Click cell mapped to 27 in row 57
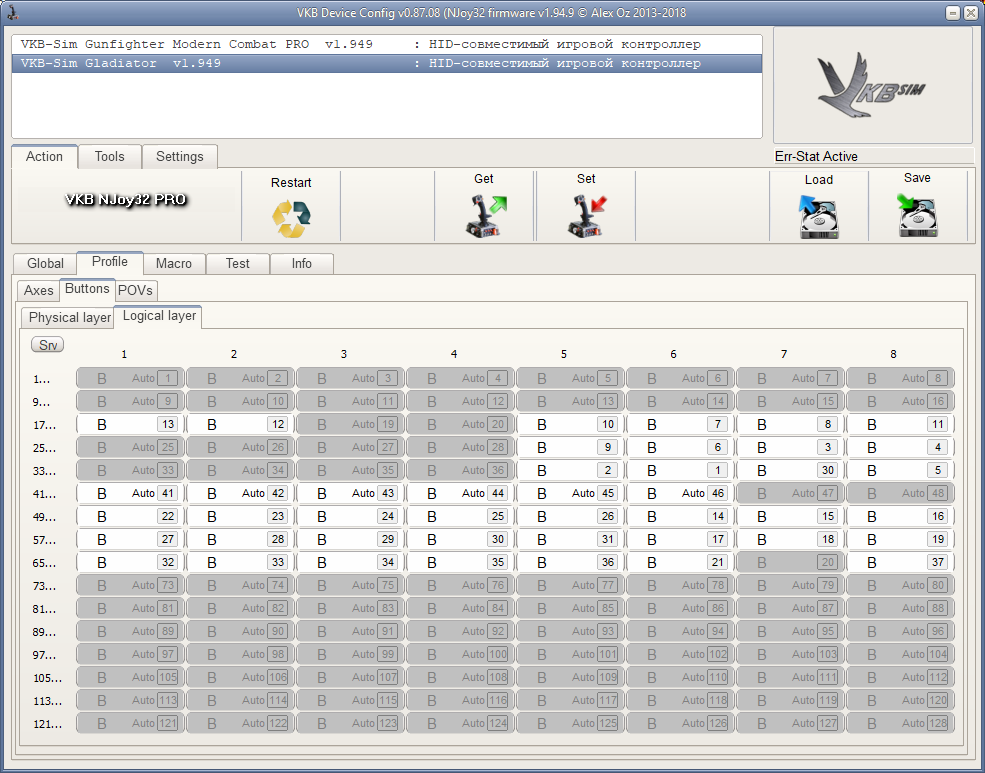Screen dimensions: 985x773 (x=130, y=539)
